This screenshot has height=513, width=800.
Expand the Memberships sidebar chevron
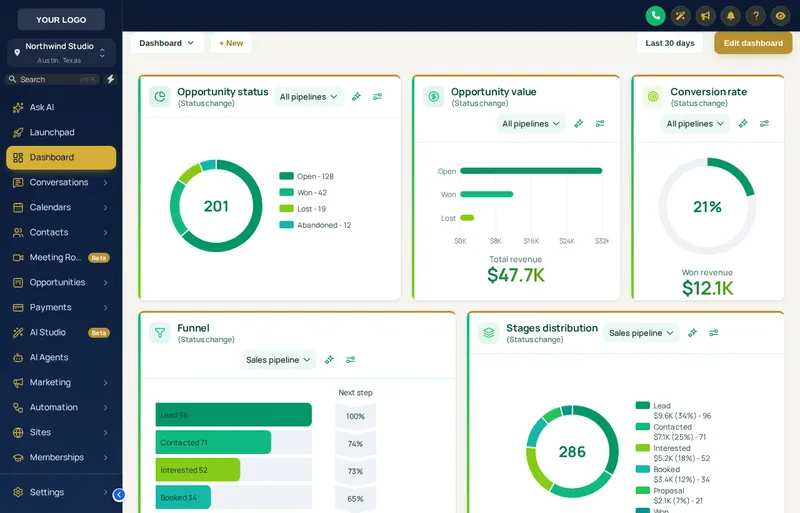(106, 457)
